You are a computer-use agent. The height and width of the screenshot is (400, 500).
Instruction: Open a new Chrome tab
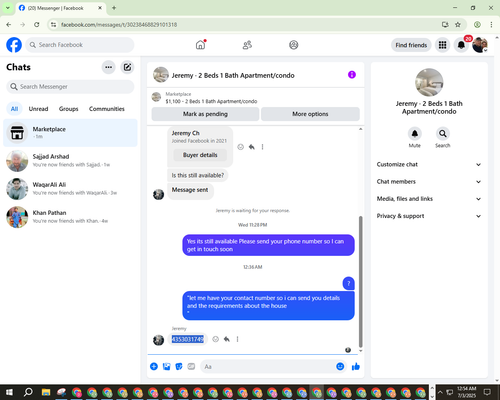click(x=114, y=8)
